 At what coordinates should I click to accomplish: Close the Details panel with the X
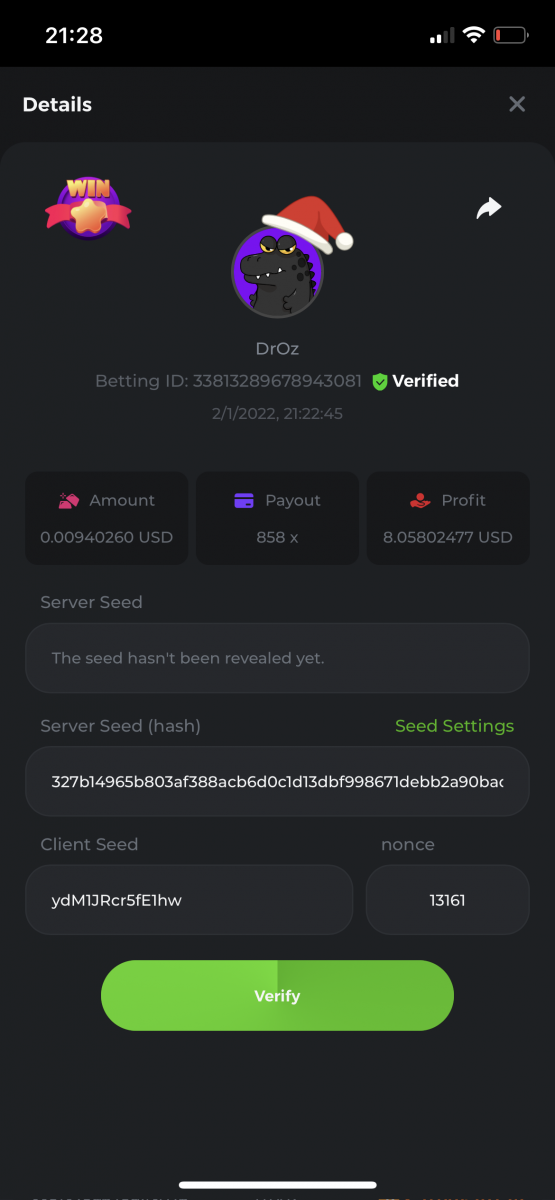click(517, 104)
